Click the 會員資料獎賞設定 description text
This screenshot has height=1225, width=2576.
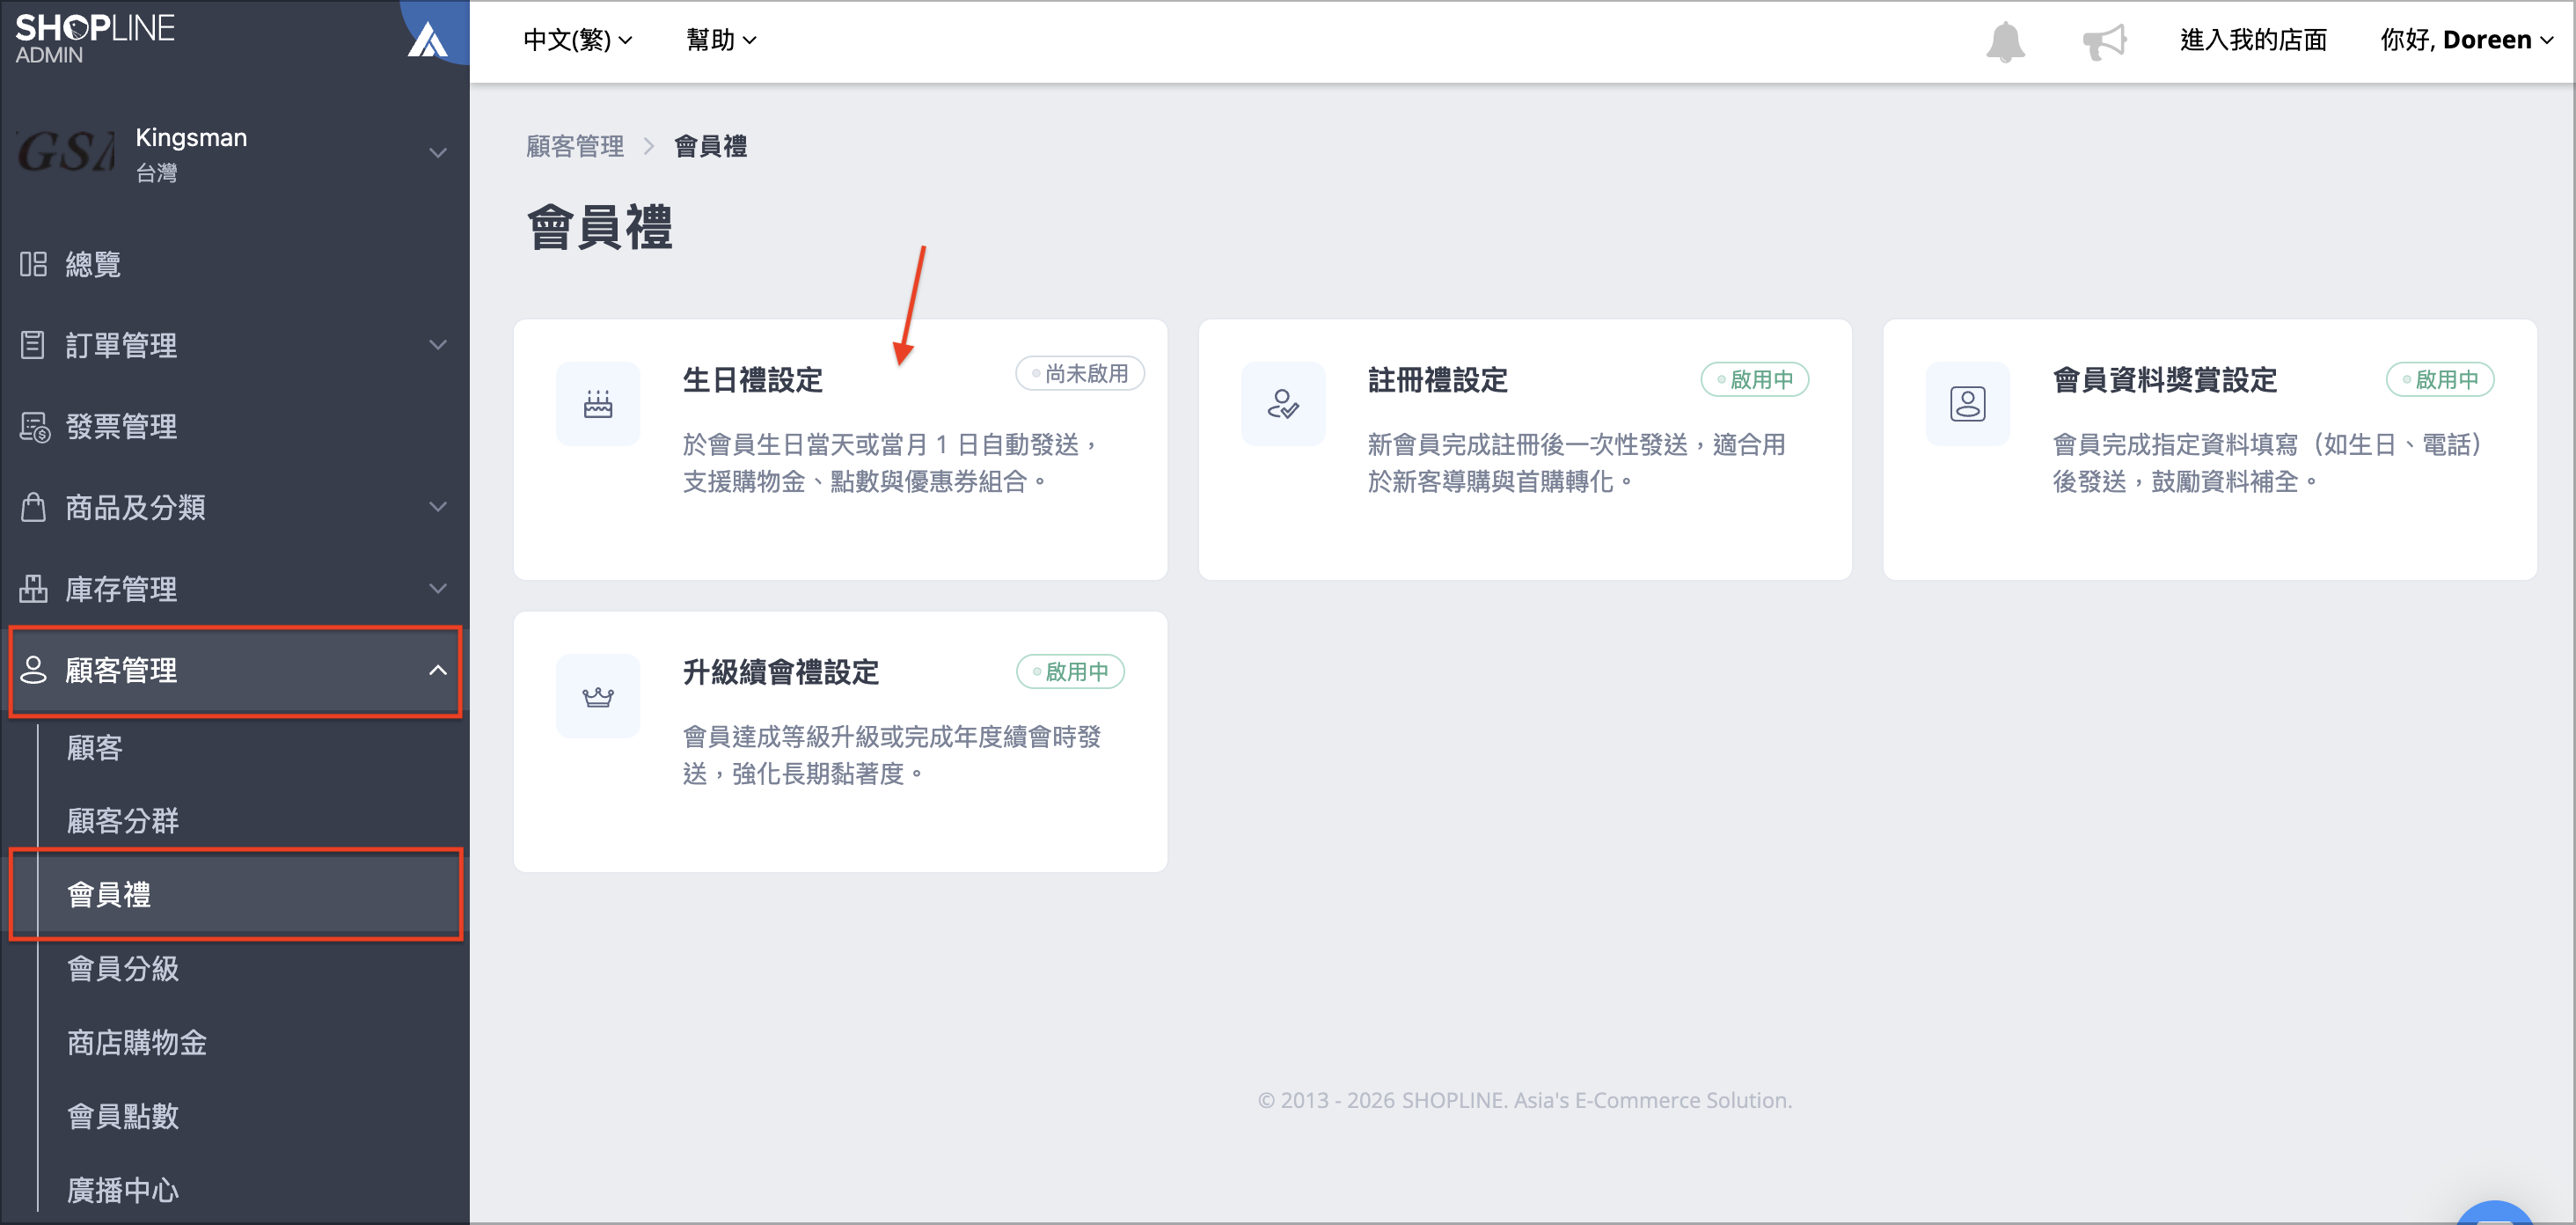click(2267, 463)
